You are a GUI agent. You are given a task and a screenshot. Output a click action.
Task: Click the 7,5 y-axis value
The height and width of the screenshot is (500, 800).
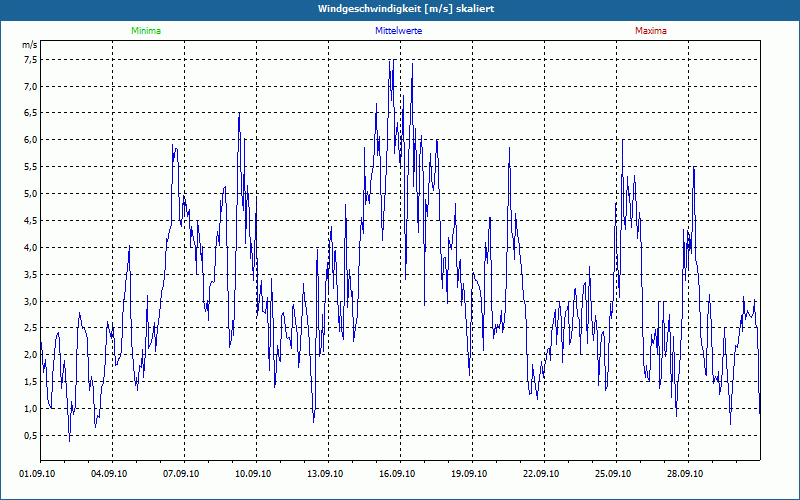pos(31,60)
